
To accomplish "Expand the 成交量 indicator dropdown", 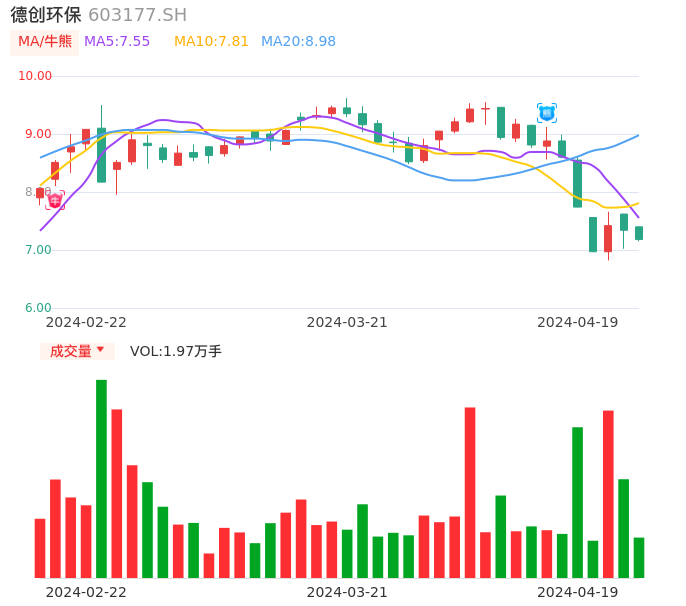I will (77, 351).
